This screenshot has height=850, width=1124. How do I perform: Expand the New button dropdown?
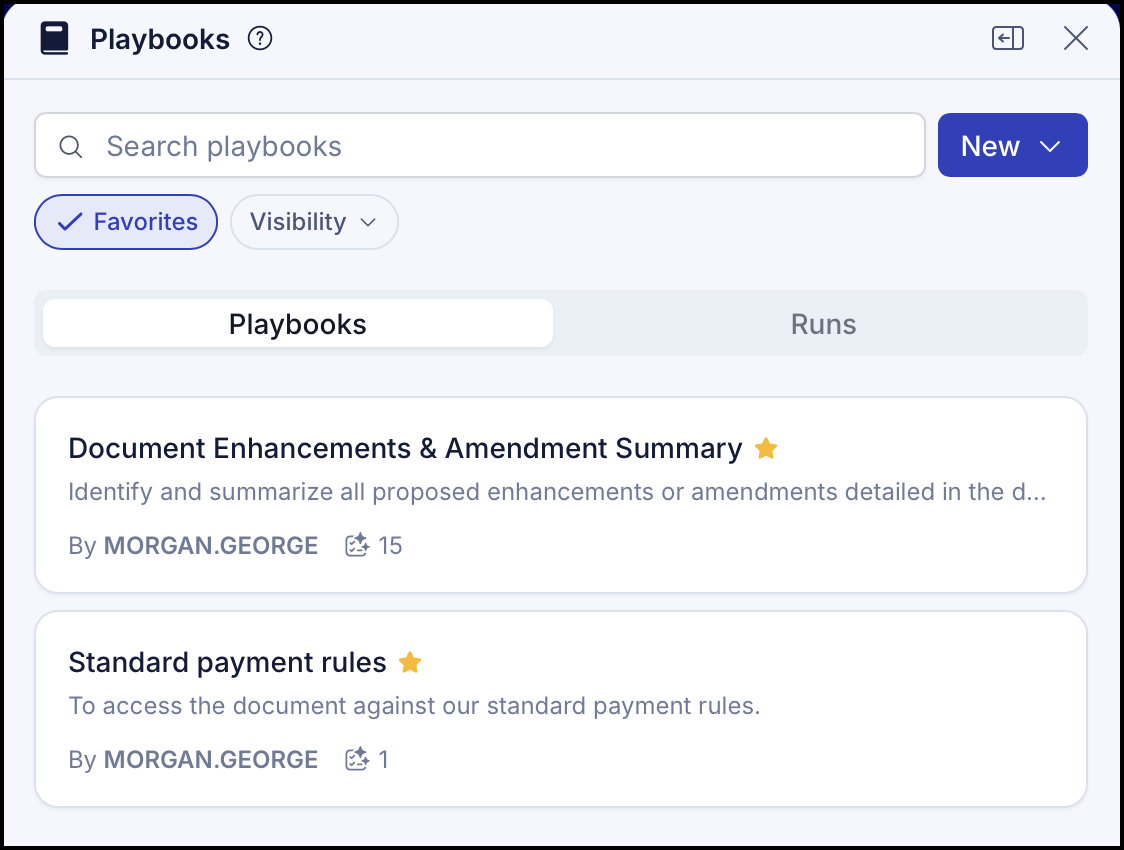tap(1012, 145)
